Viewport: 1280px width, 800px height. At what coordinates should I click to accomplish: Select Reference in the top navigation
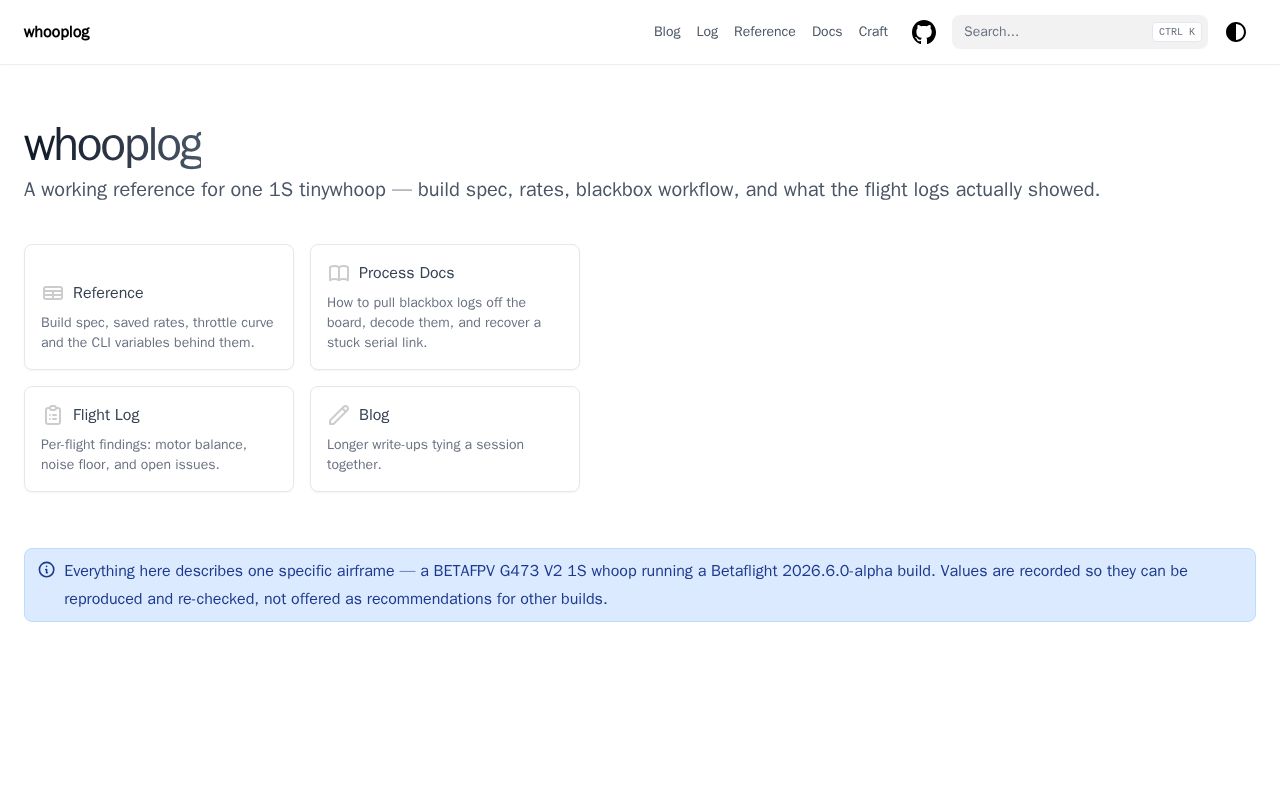pyautogui.click(x=765, y=32)
